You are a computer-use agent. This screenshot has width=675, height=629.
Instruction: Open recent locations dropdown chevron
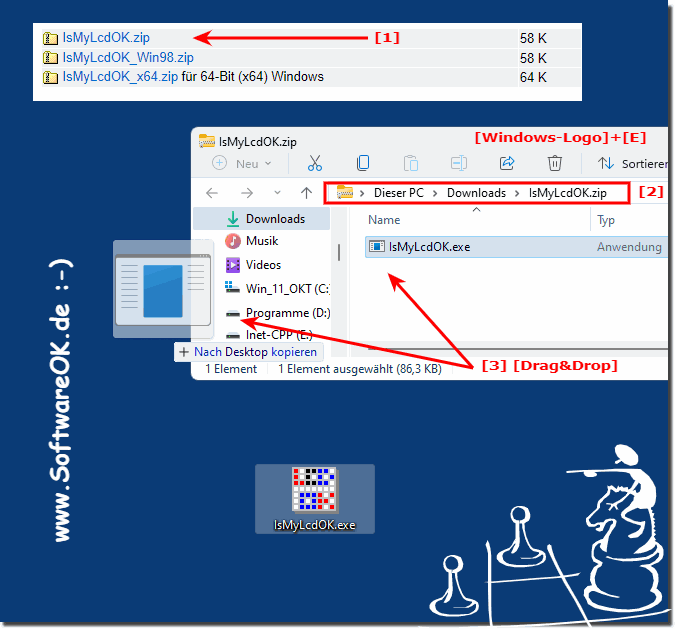pos(277,192)
